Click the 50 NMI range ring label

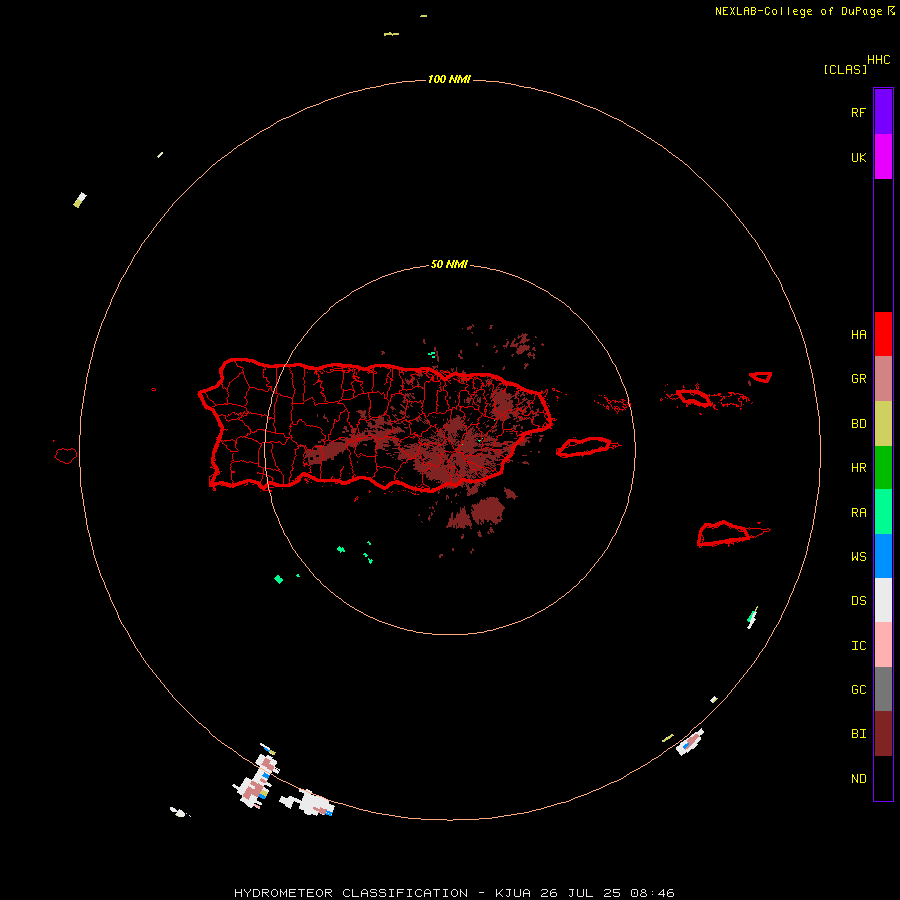[449, 264]
